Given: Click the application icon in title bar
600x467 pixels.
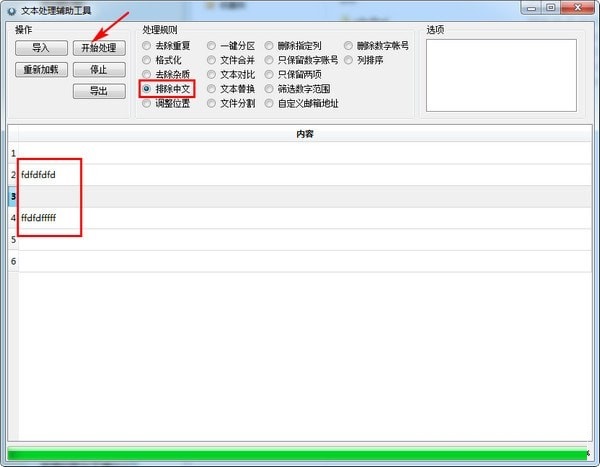Looking at the screenshot, I should (x=12, y=11).
